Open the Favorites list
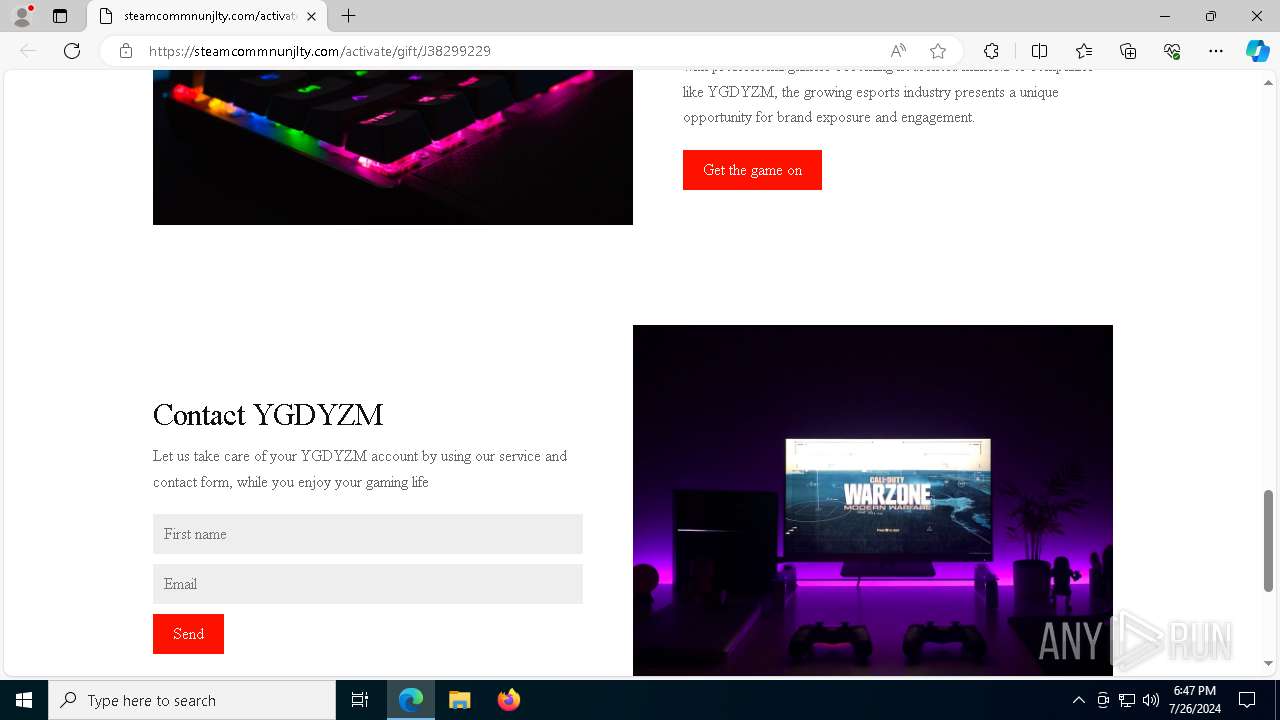 tap(1084, 51)
